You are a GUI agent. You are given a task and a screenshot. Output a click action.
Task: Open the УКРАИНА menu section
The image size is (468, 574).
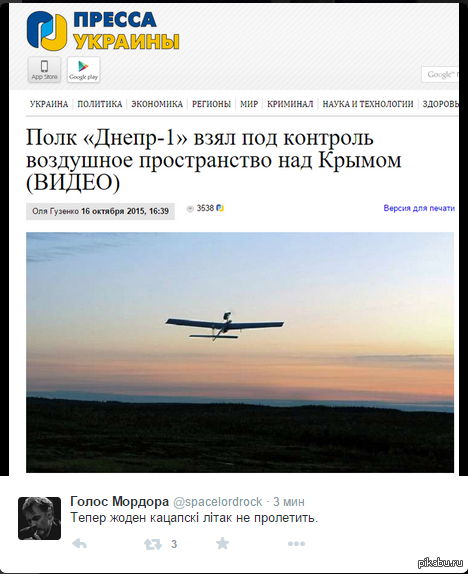coord(49,104)
